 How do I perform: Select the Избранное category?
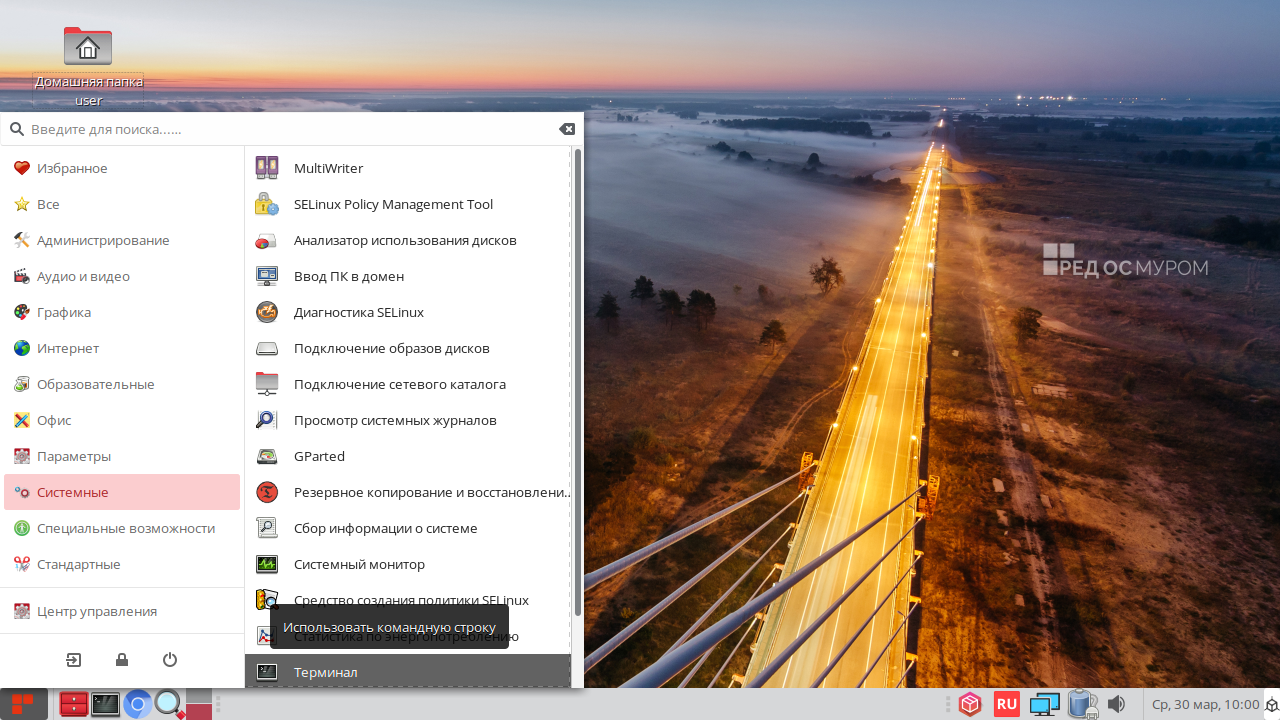pyautogui.click(x=72, y=168)
